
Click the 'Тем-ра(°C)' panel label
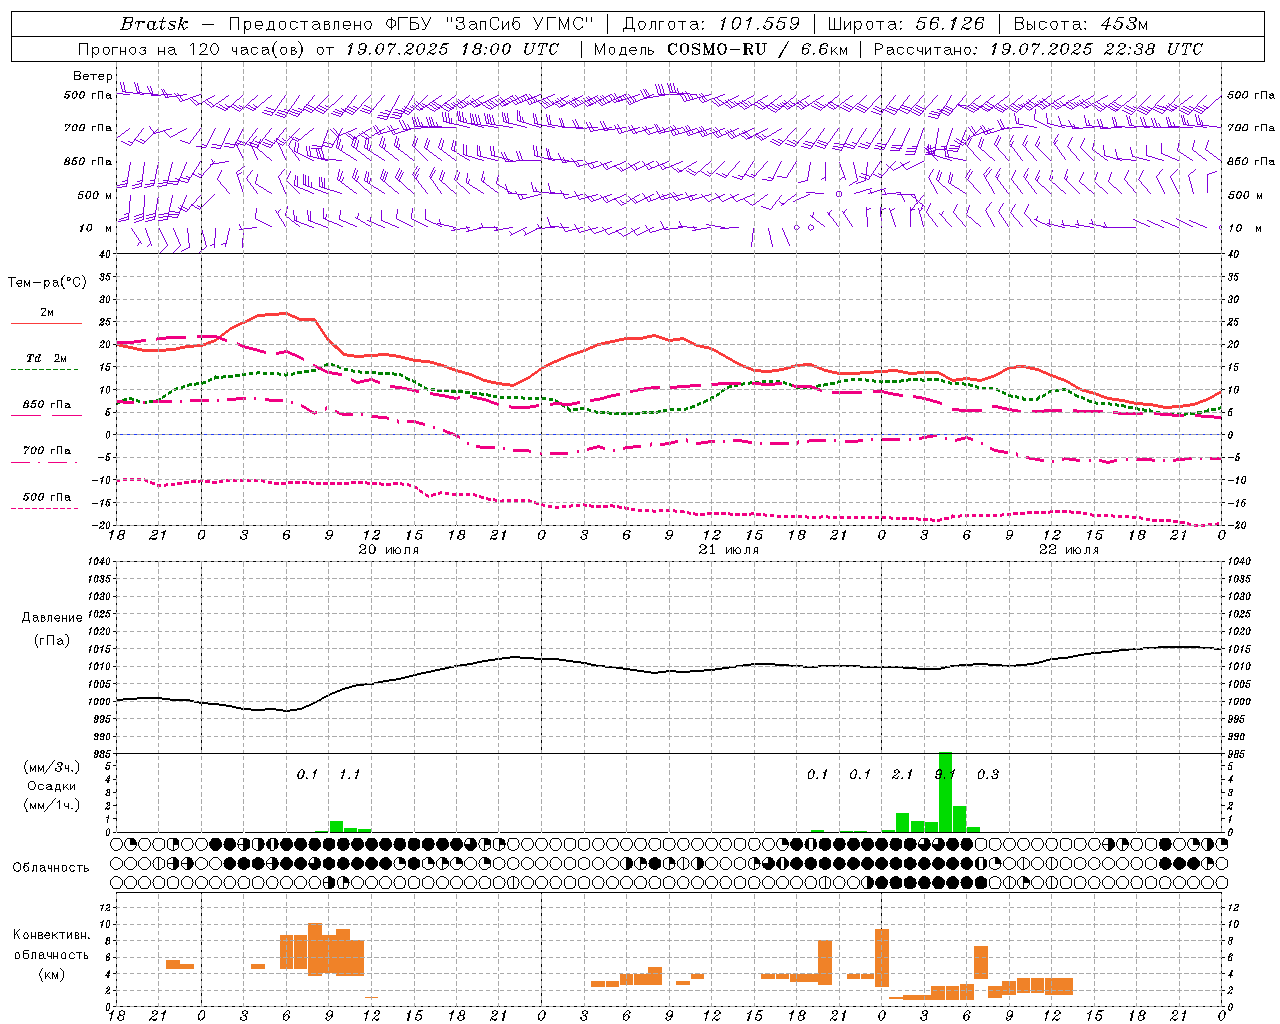tap(47, 283)
